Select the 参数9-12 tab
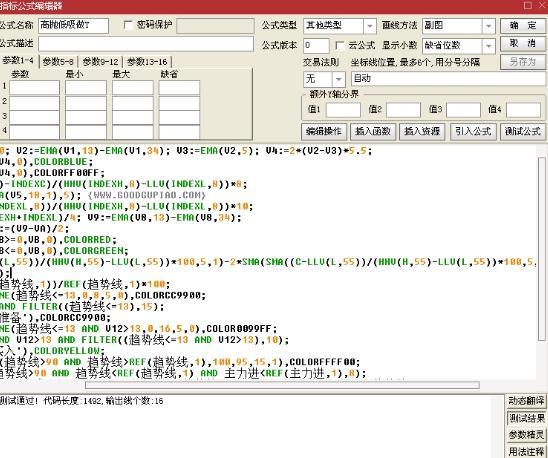The height and width of the screenshot is (458, 548). coord(101,62)
